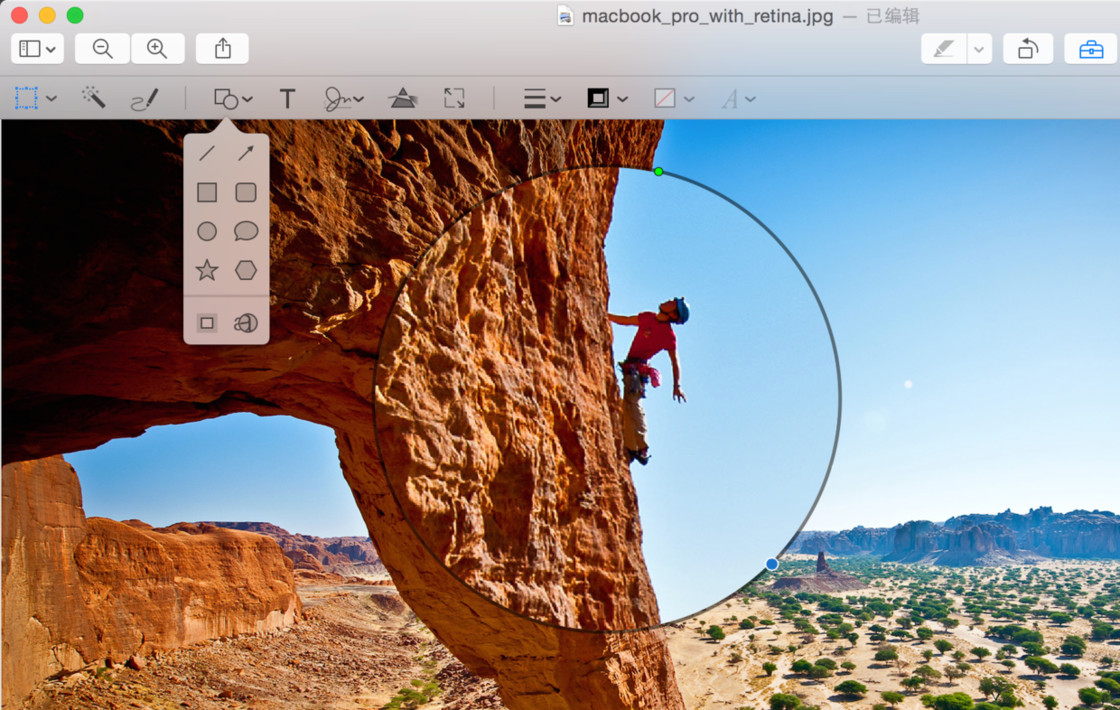This screenshot has height=710, width=1120.
Task: Click the Text tool icon
Action: (287, 99)
